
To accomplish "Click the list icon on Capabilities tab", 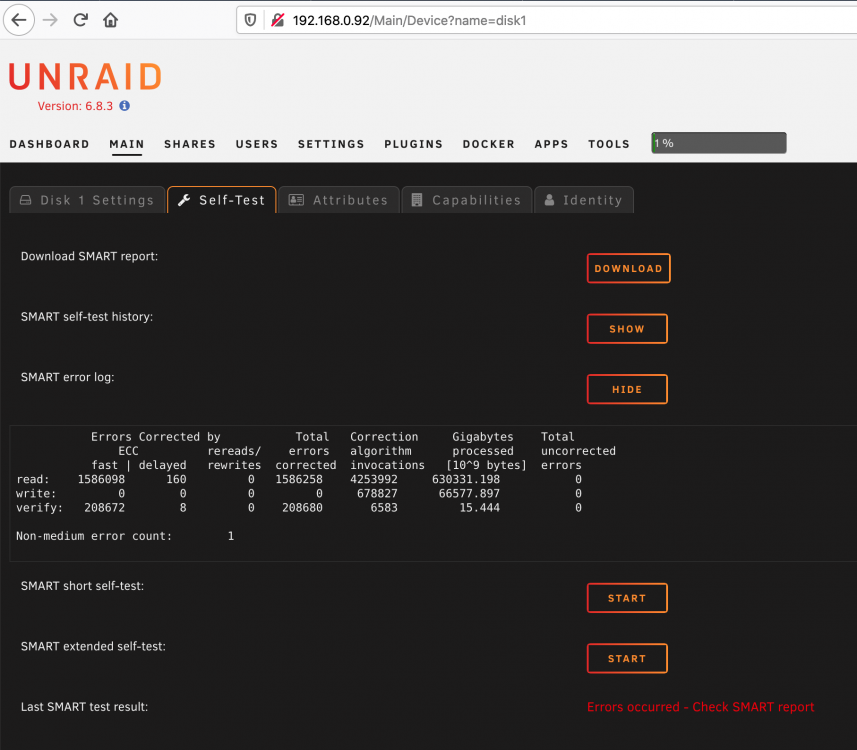I will click(x=417, y=200).
